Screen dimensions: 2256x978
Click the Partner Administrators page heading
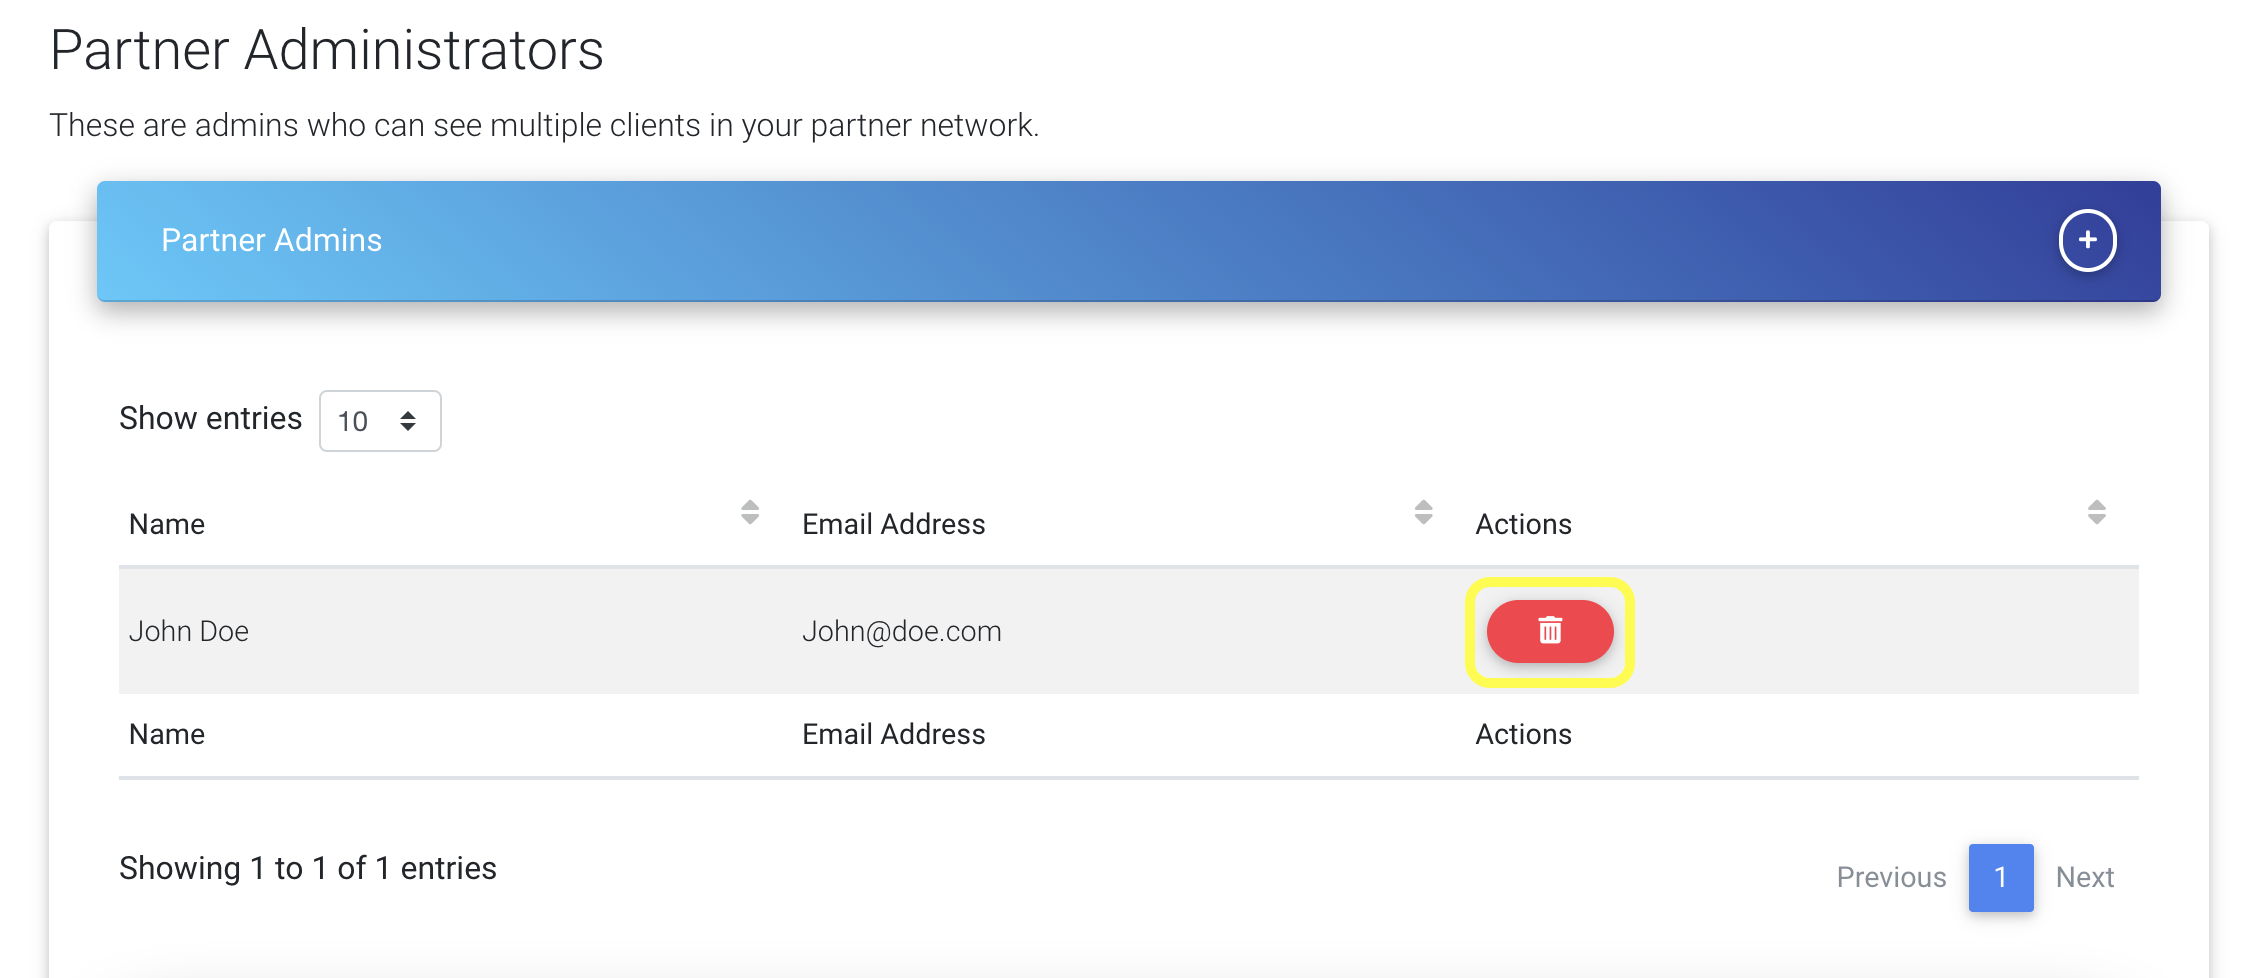327,50
